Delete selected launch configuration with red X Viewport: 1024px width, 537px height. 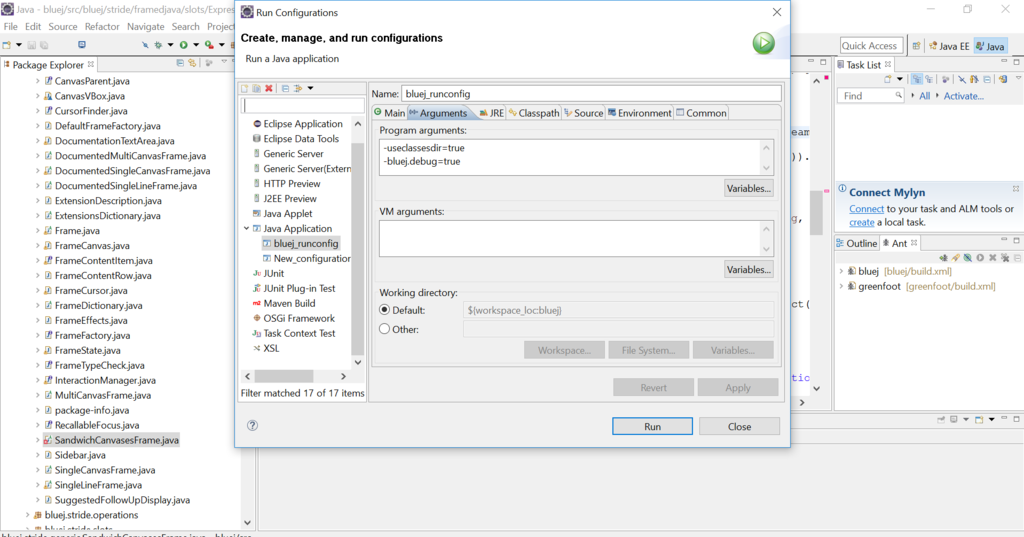tap(268, 88)
